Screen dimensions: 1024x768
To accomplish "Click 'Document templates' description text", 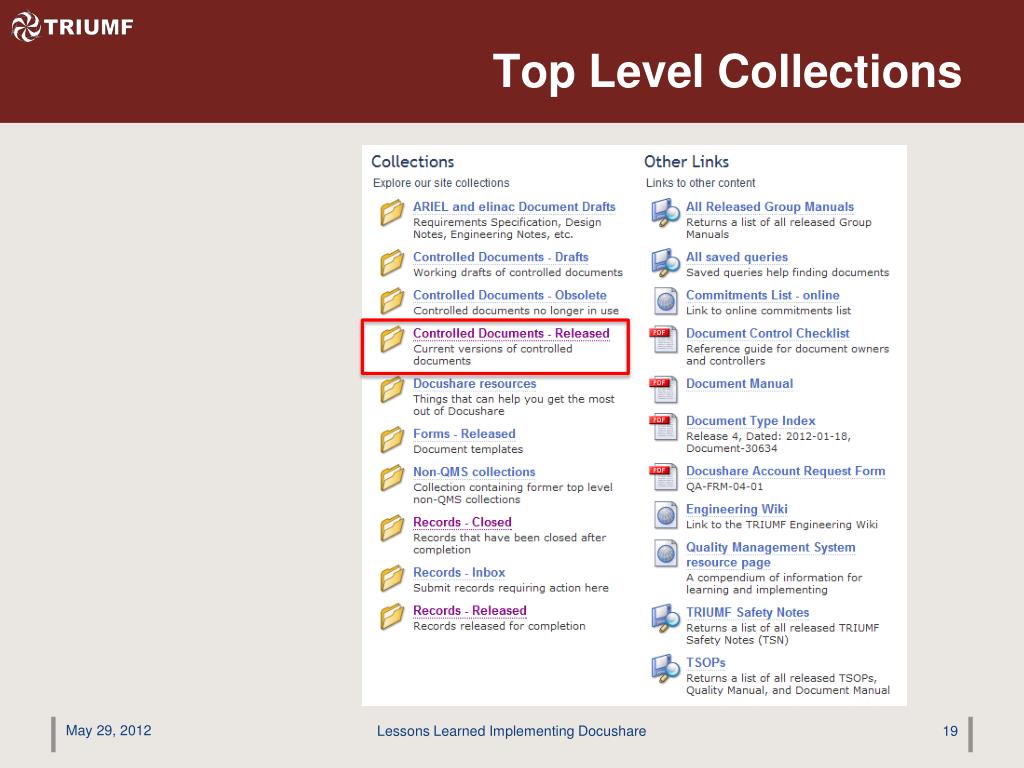I will pyautogui.click(x=468, y=449).
